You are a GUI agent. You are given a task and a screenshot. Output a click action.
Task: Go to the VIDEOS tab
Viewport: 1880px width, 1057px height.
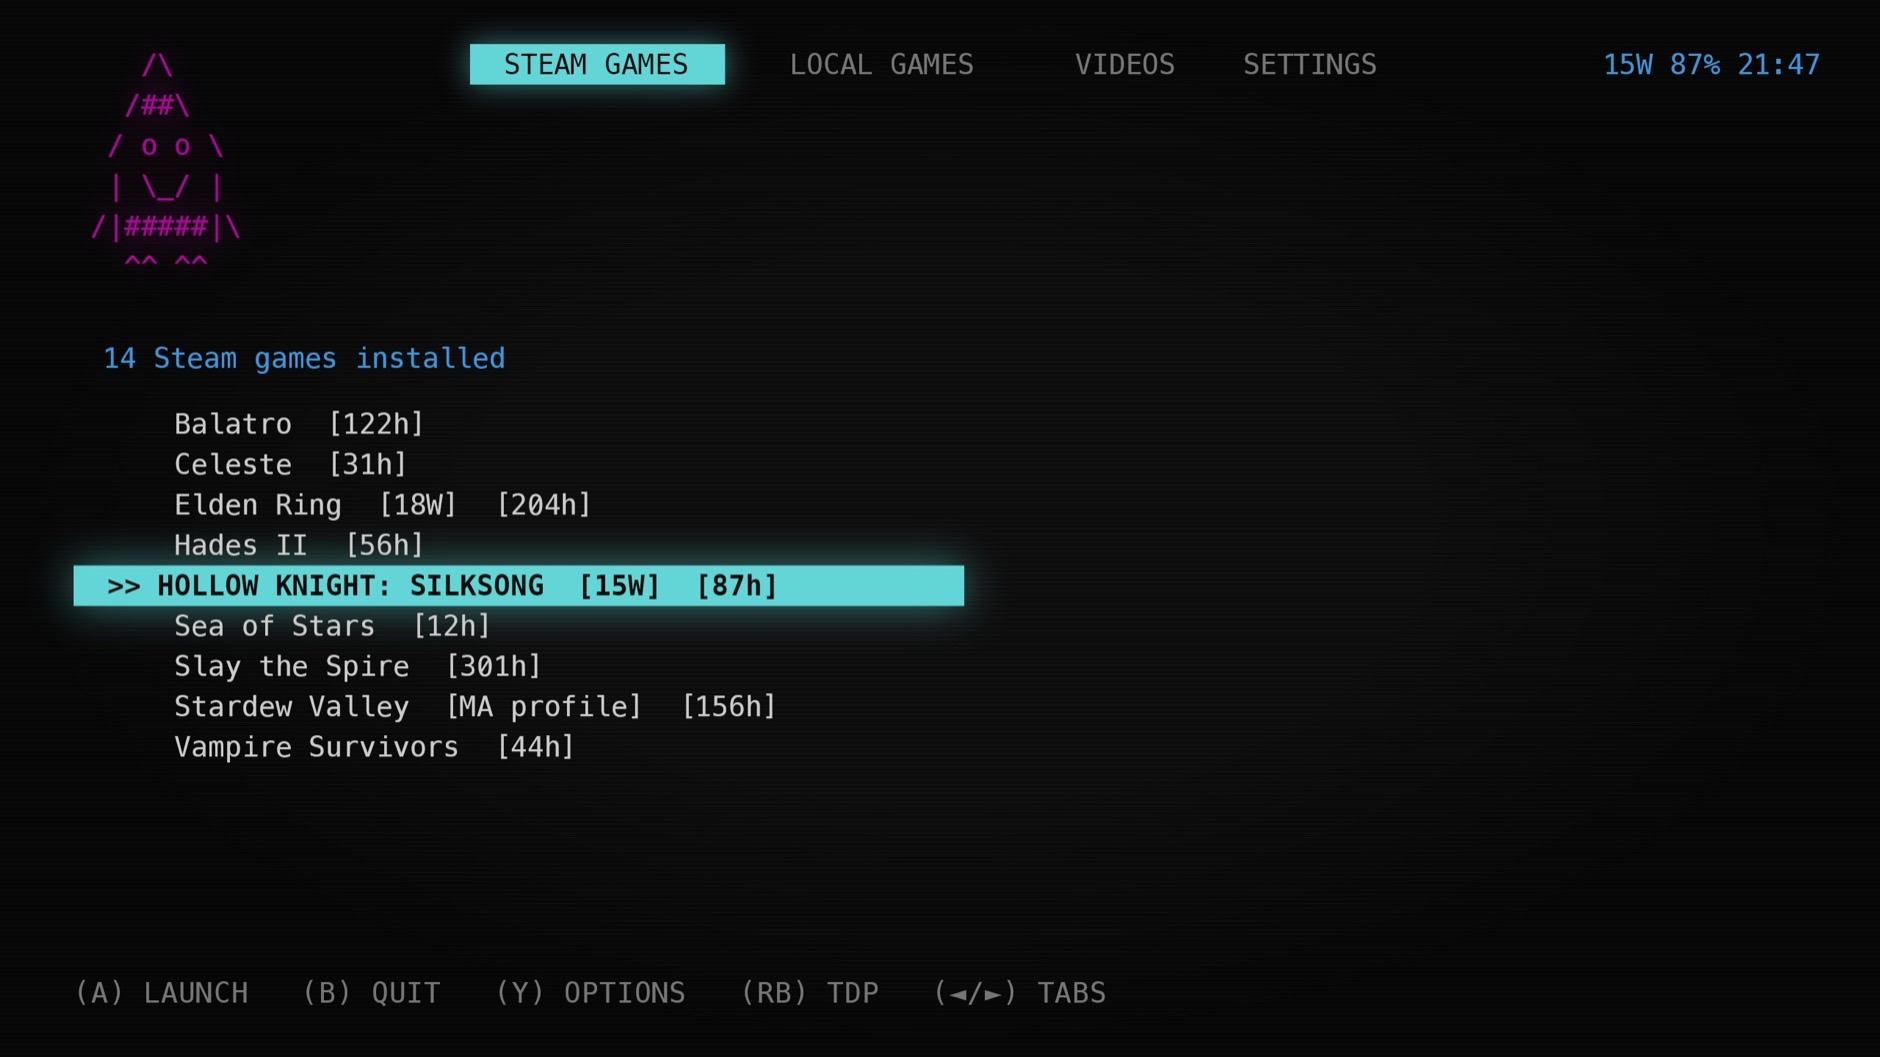coord(1124,64)
